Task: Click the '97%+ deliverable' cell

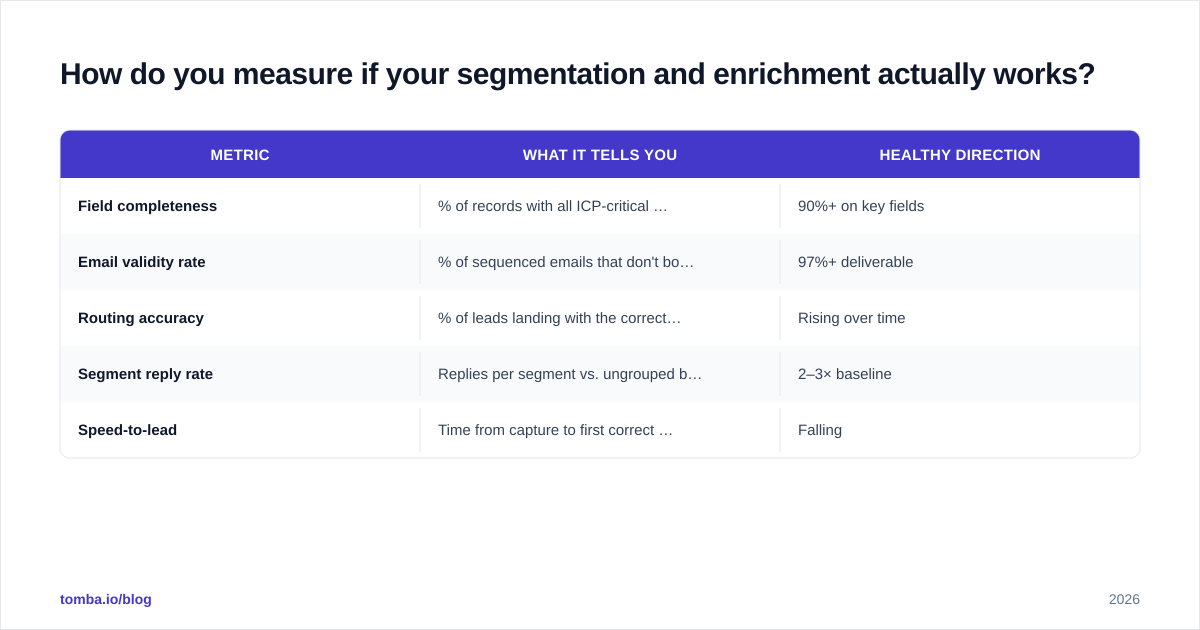Action: tap(960, 262)
